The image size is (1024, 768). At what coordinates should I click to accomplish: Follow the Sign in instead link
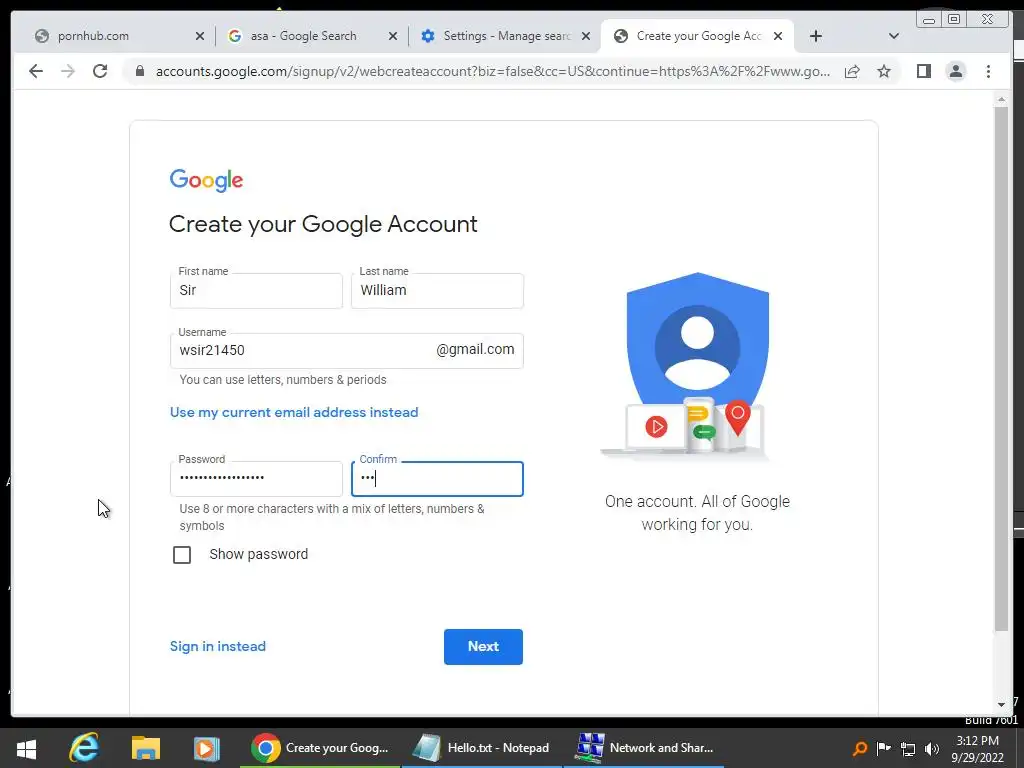217,647
